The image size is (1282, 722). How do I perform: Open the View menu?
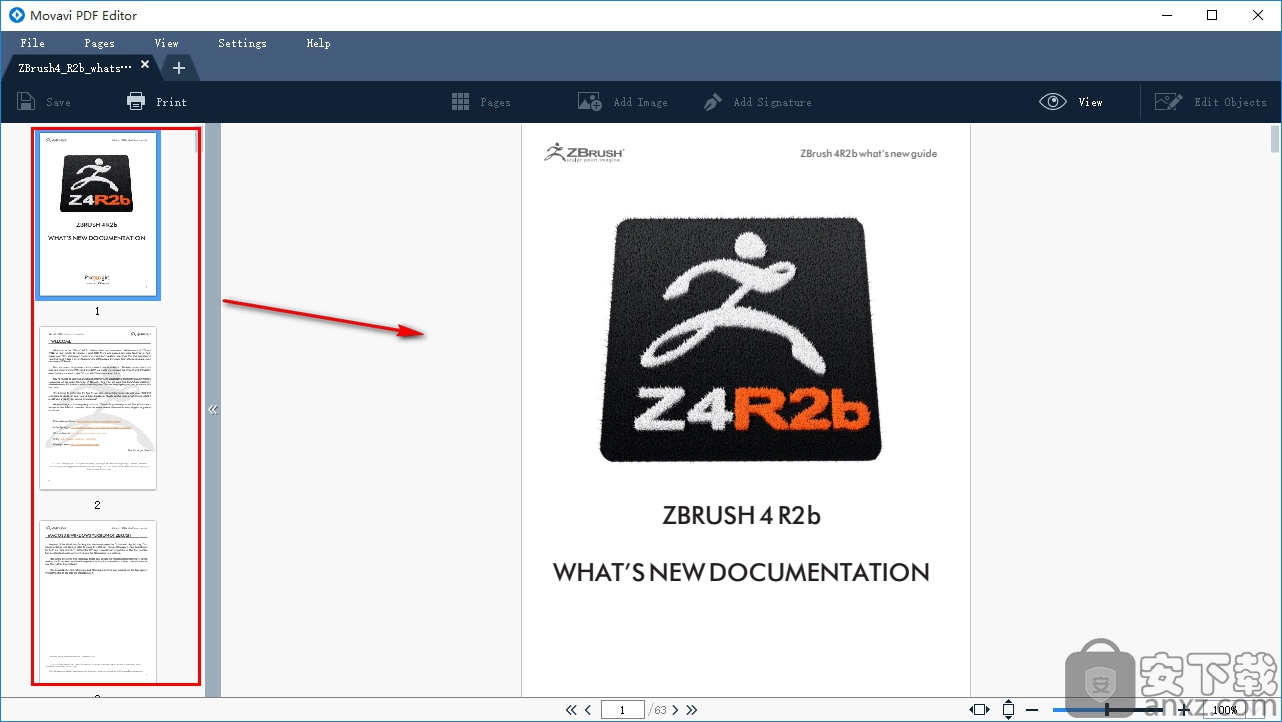(x=166, y=43)
